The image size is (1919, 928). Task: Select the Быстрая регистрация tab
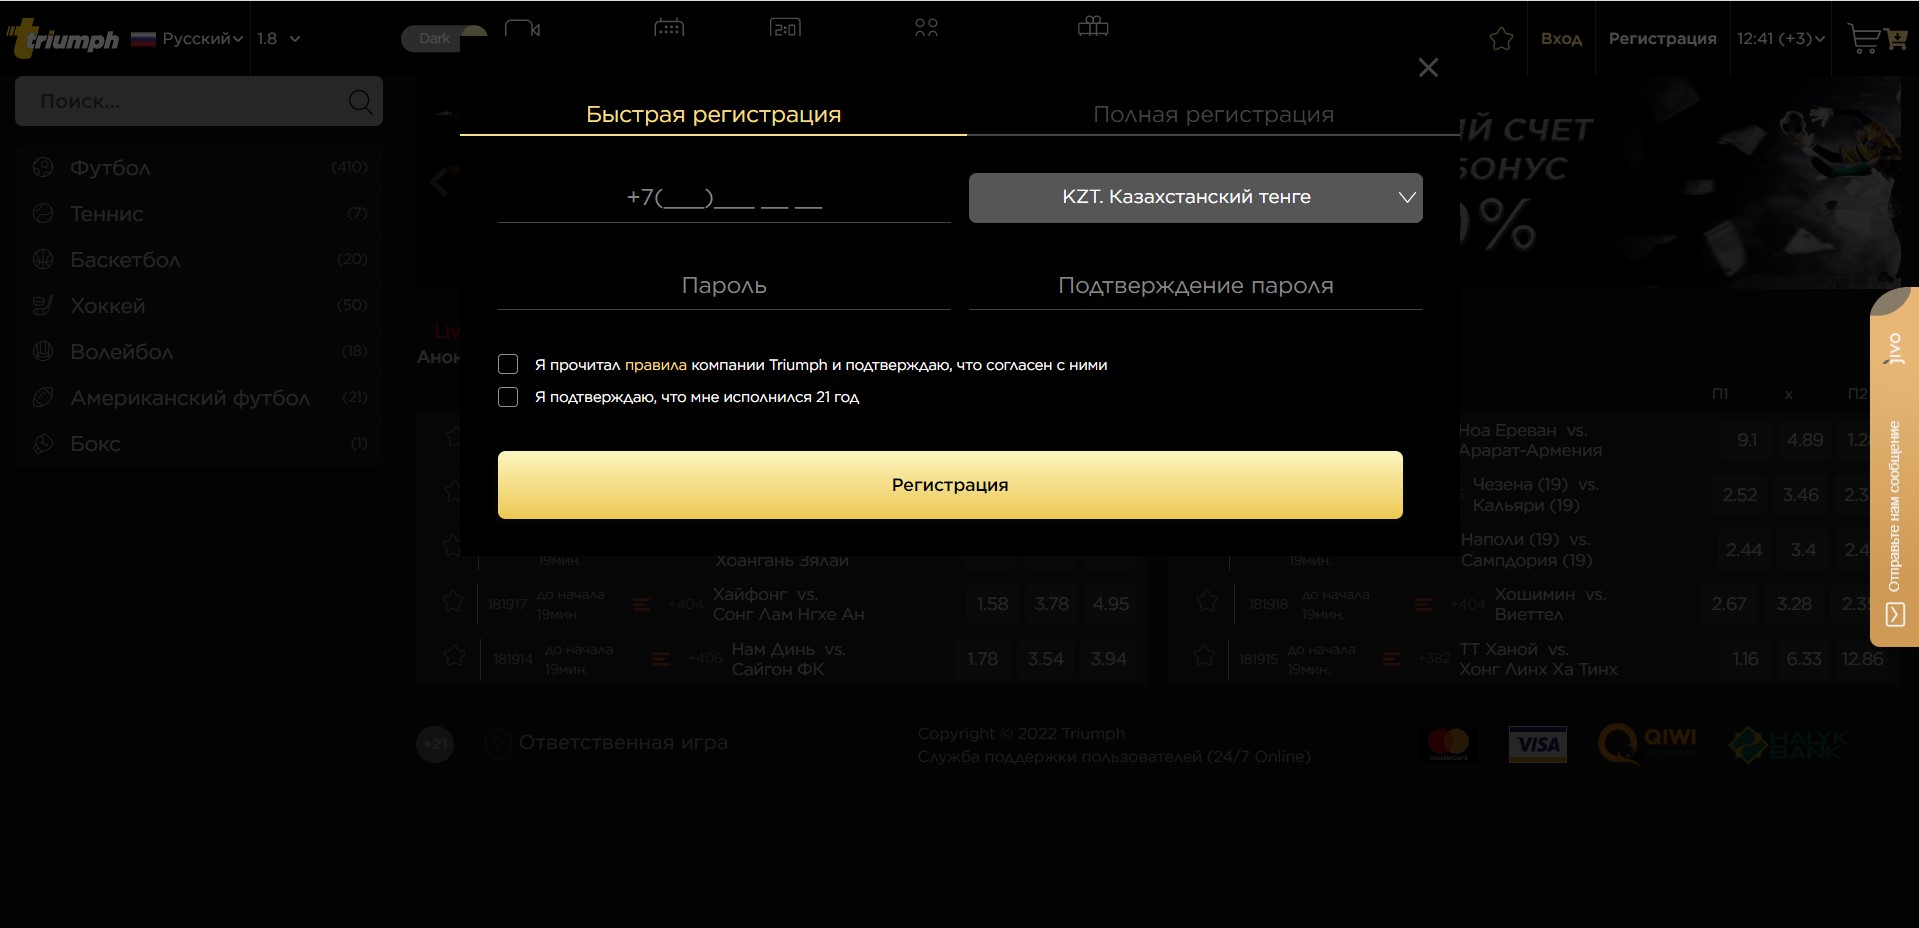[x=713, y=114]
